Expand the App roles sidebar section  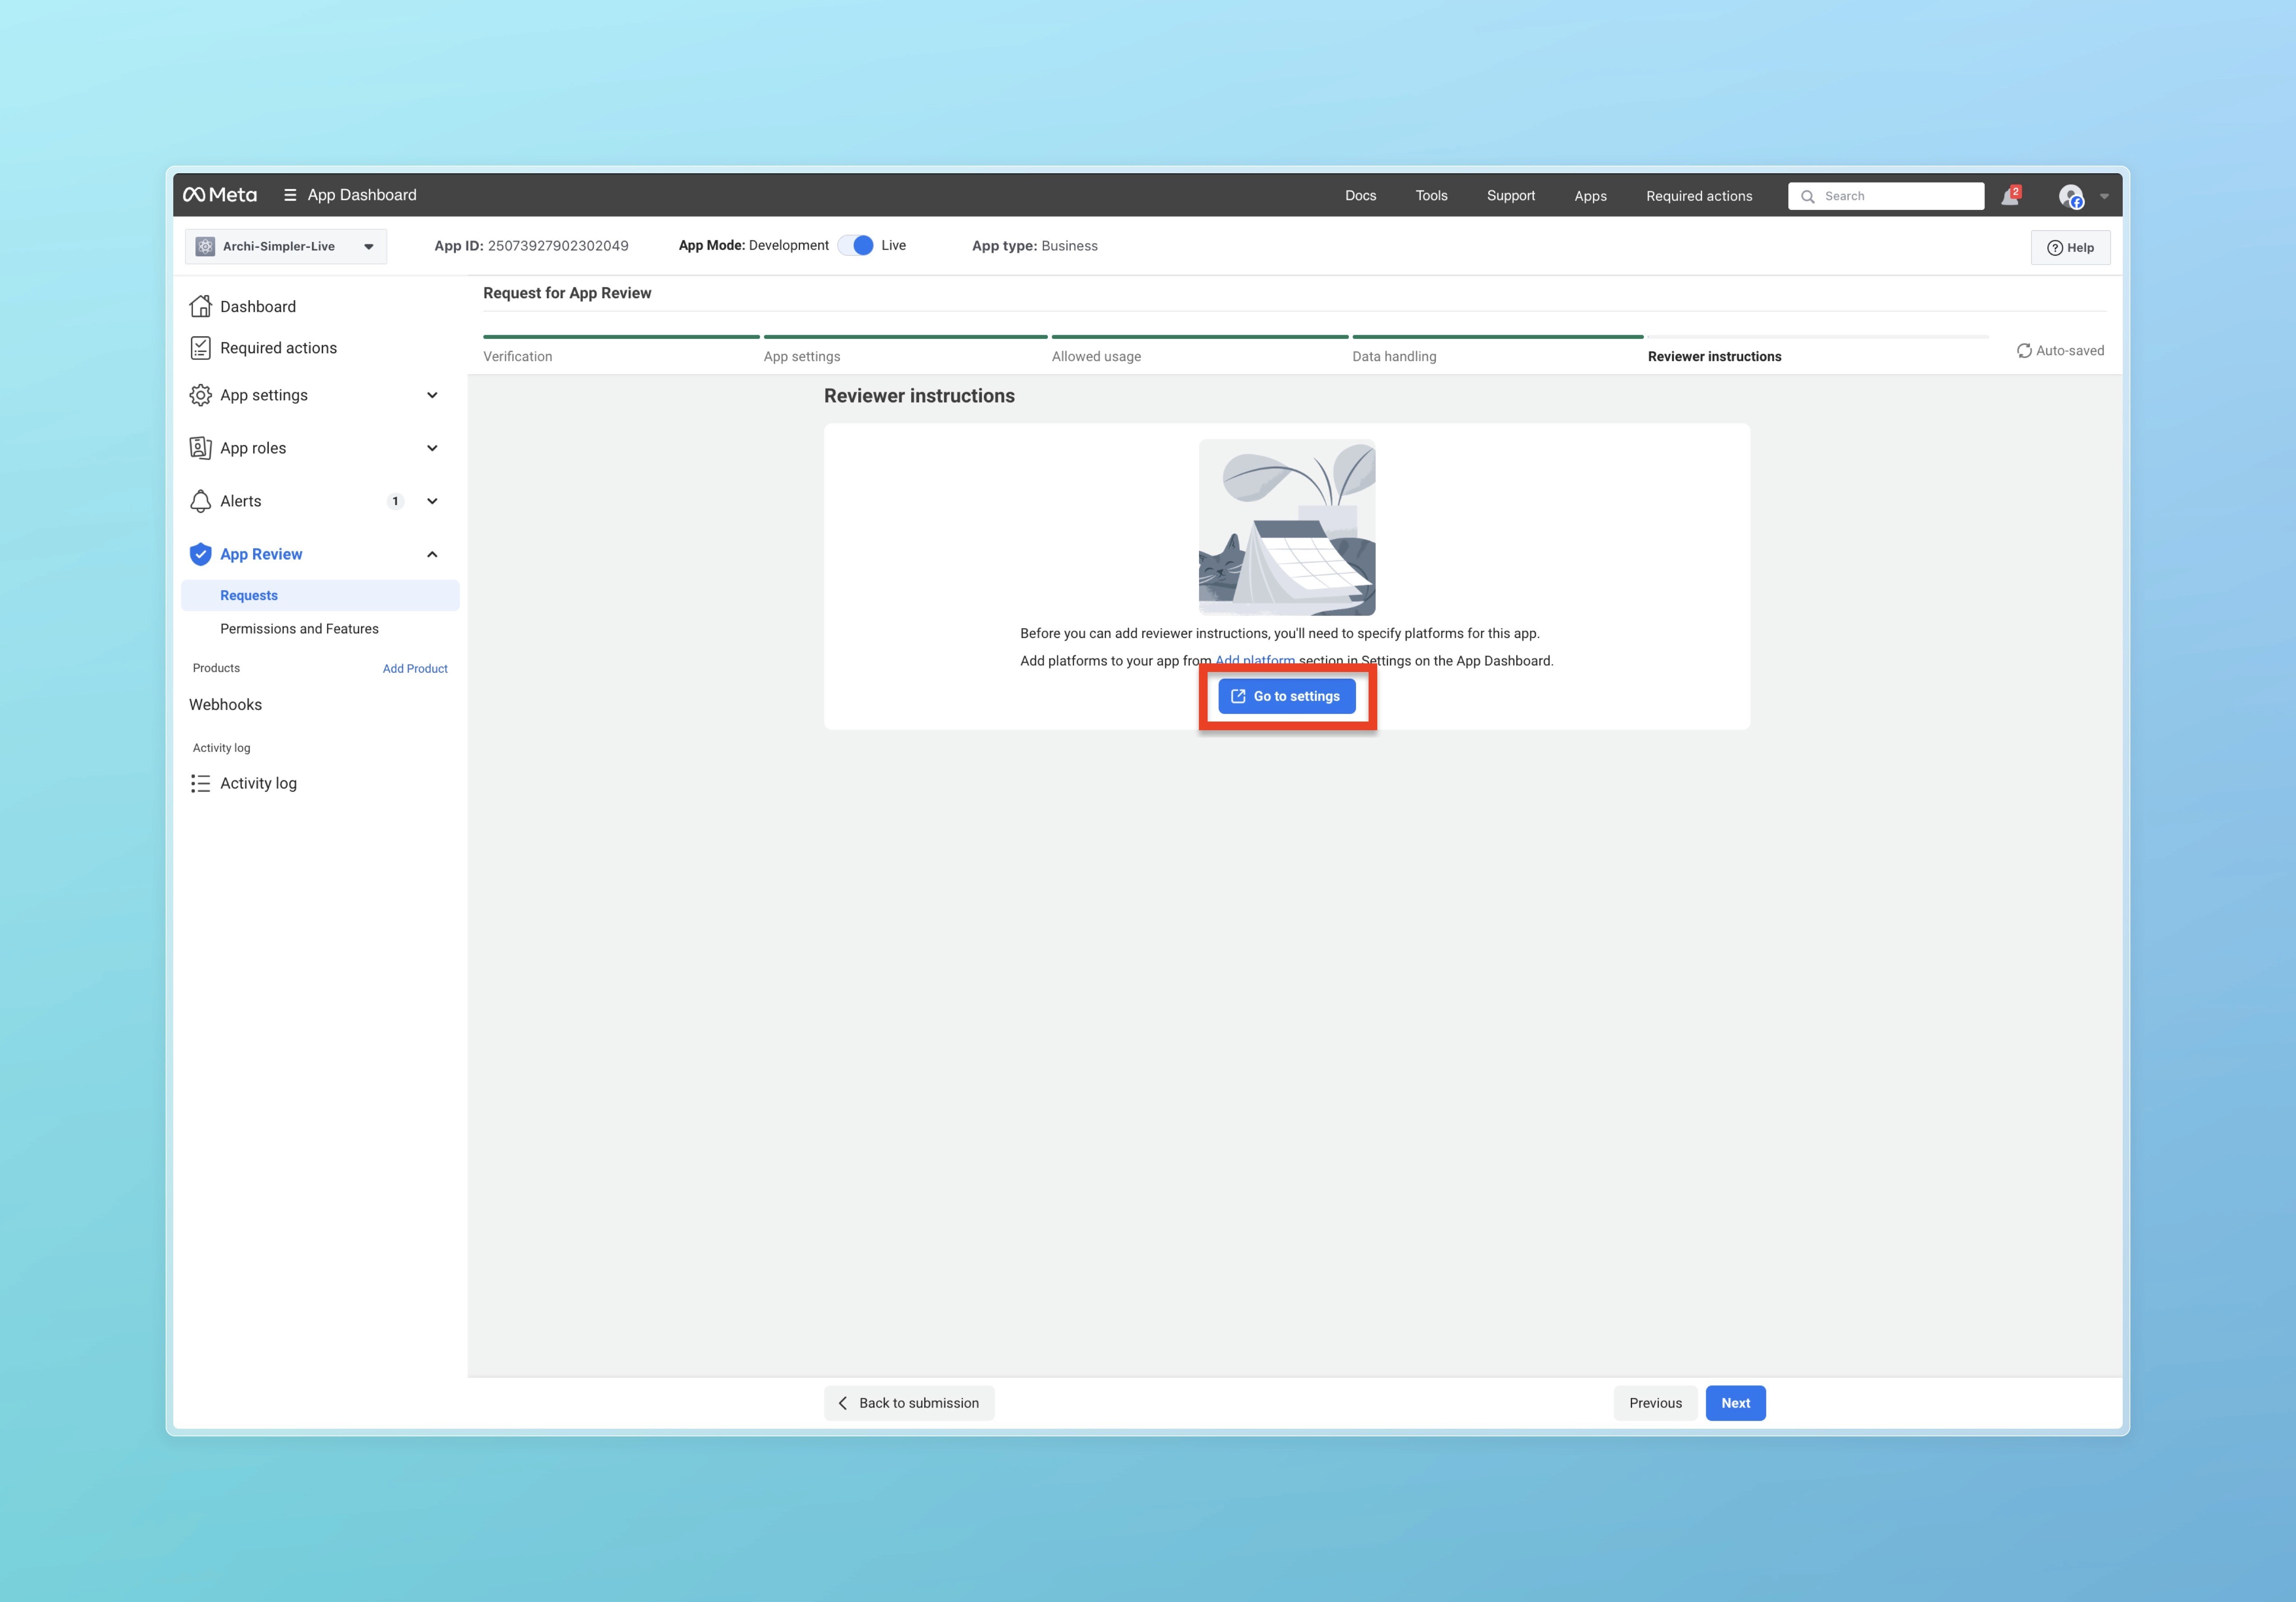click(x=432, y=448)
